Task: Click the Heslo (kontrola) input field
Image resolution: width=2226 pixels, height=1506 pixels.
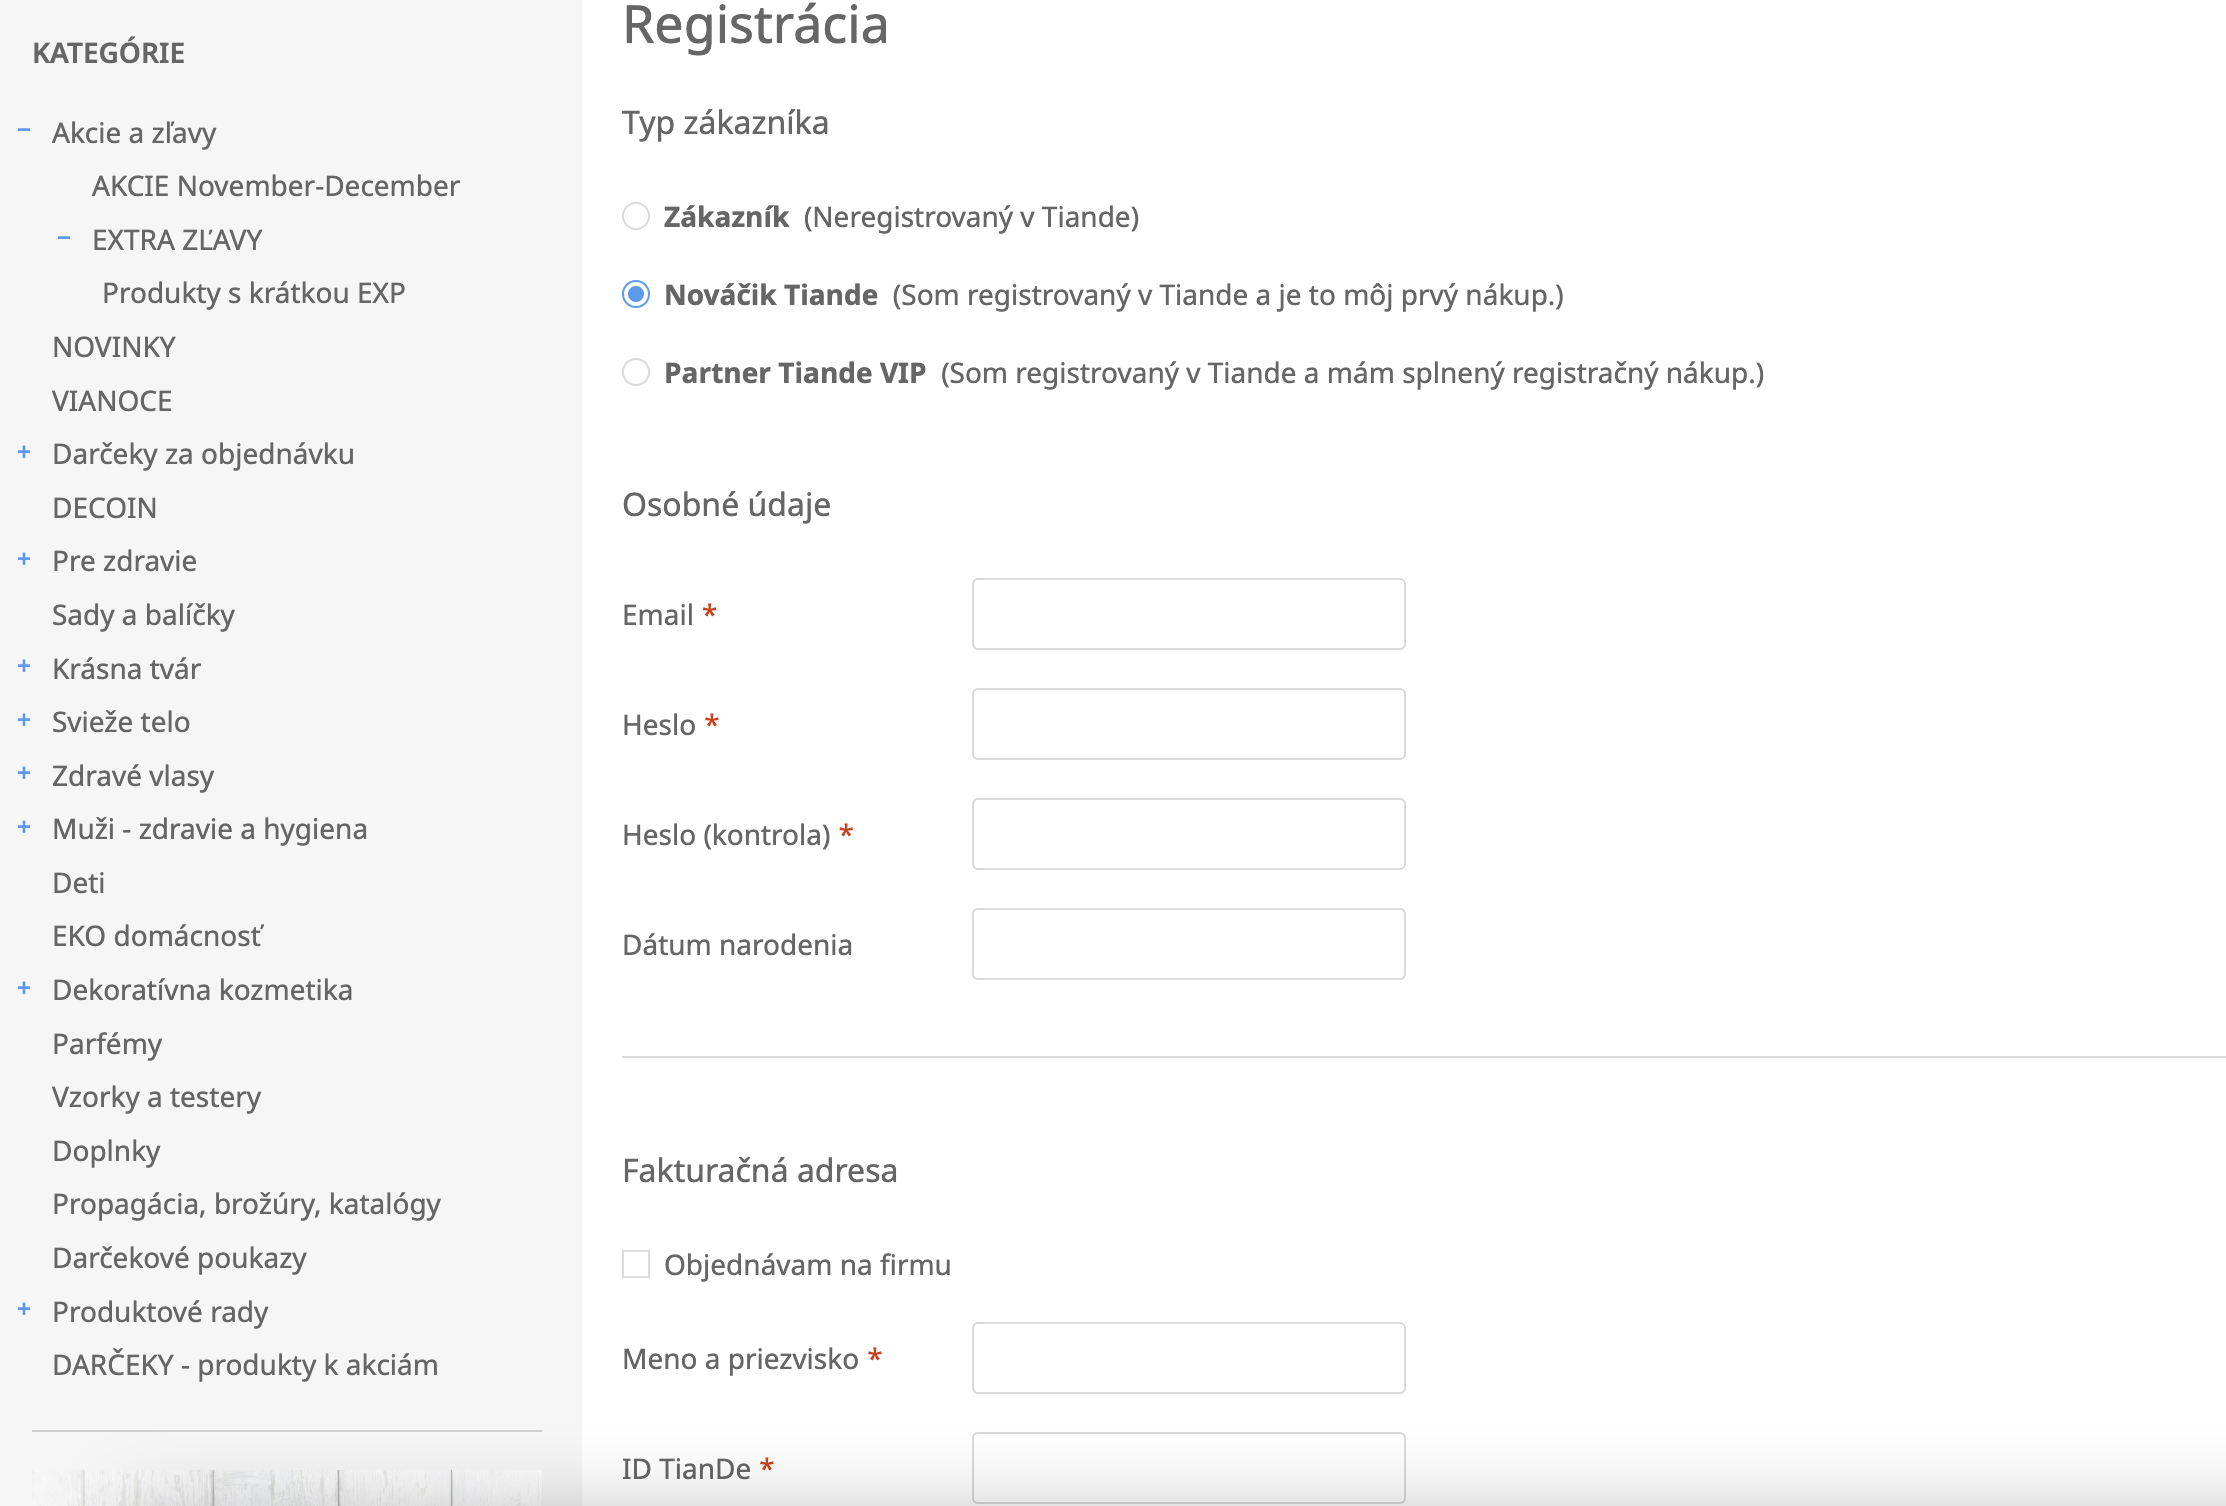Action: click(x=1188, y=834)
